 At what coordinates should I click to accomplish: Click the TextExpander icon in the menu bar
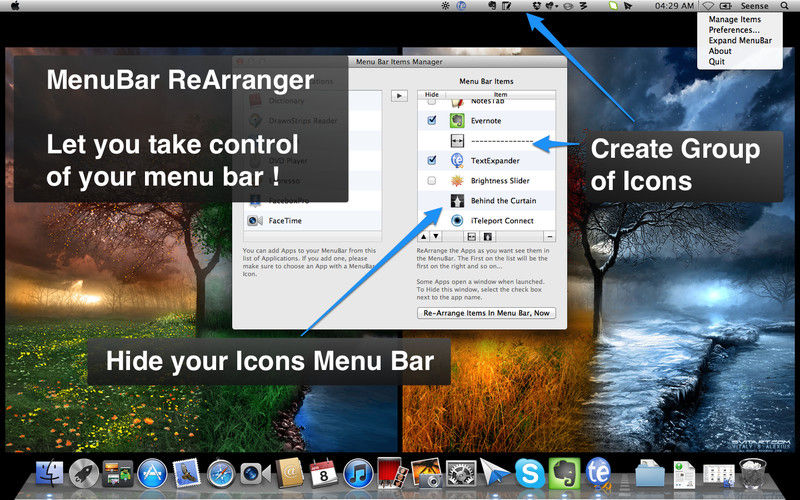(461, 6)
